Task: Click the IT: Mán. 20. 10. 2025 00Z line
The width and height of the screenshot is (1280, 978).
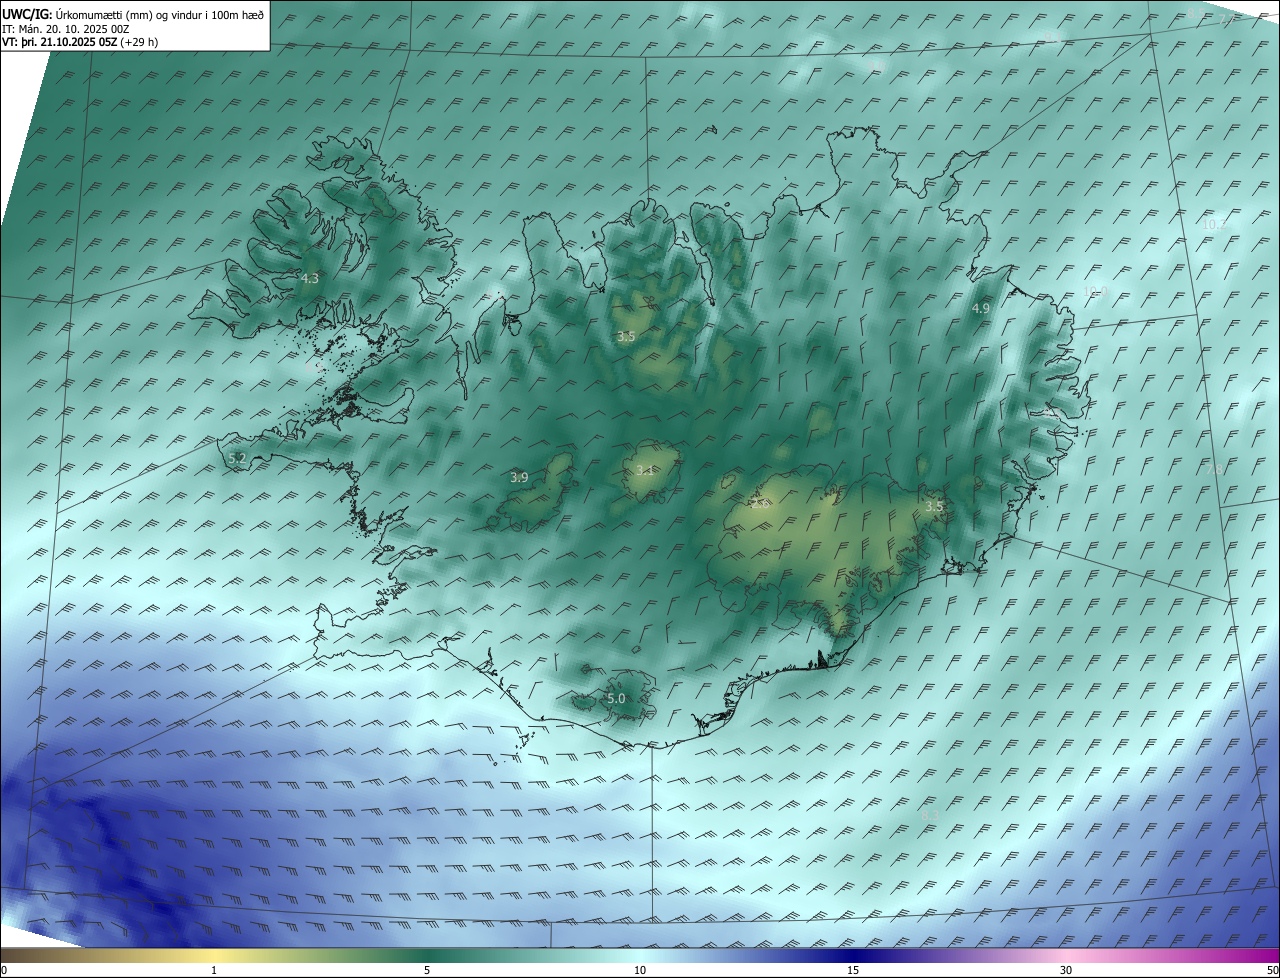Action: coord(66,29)
